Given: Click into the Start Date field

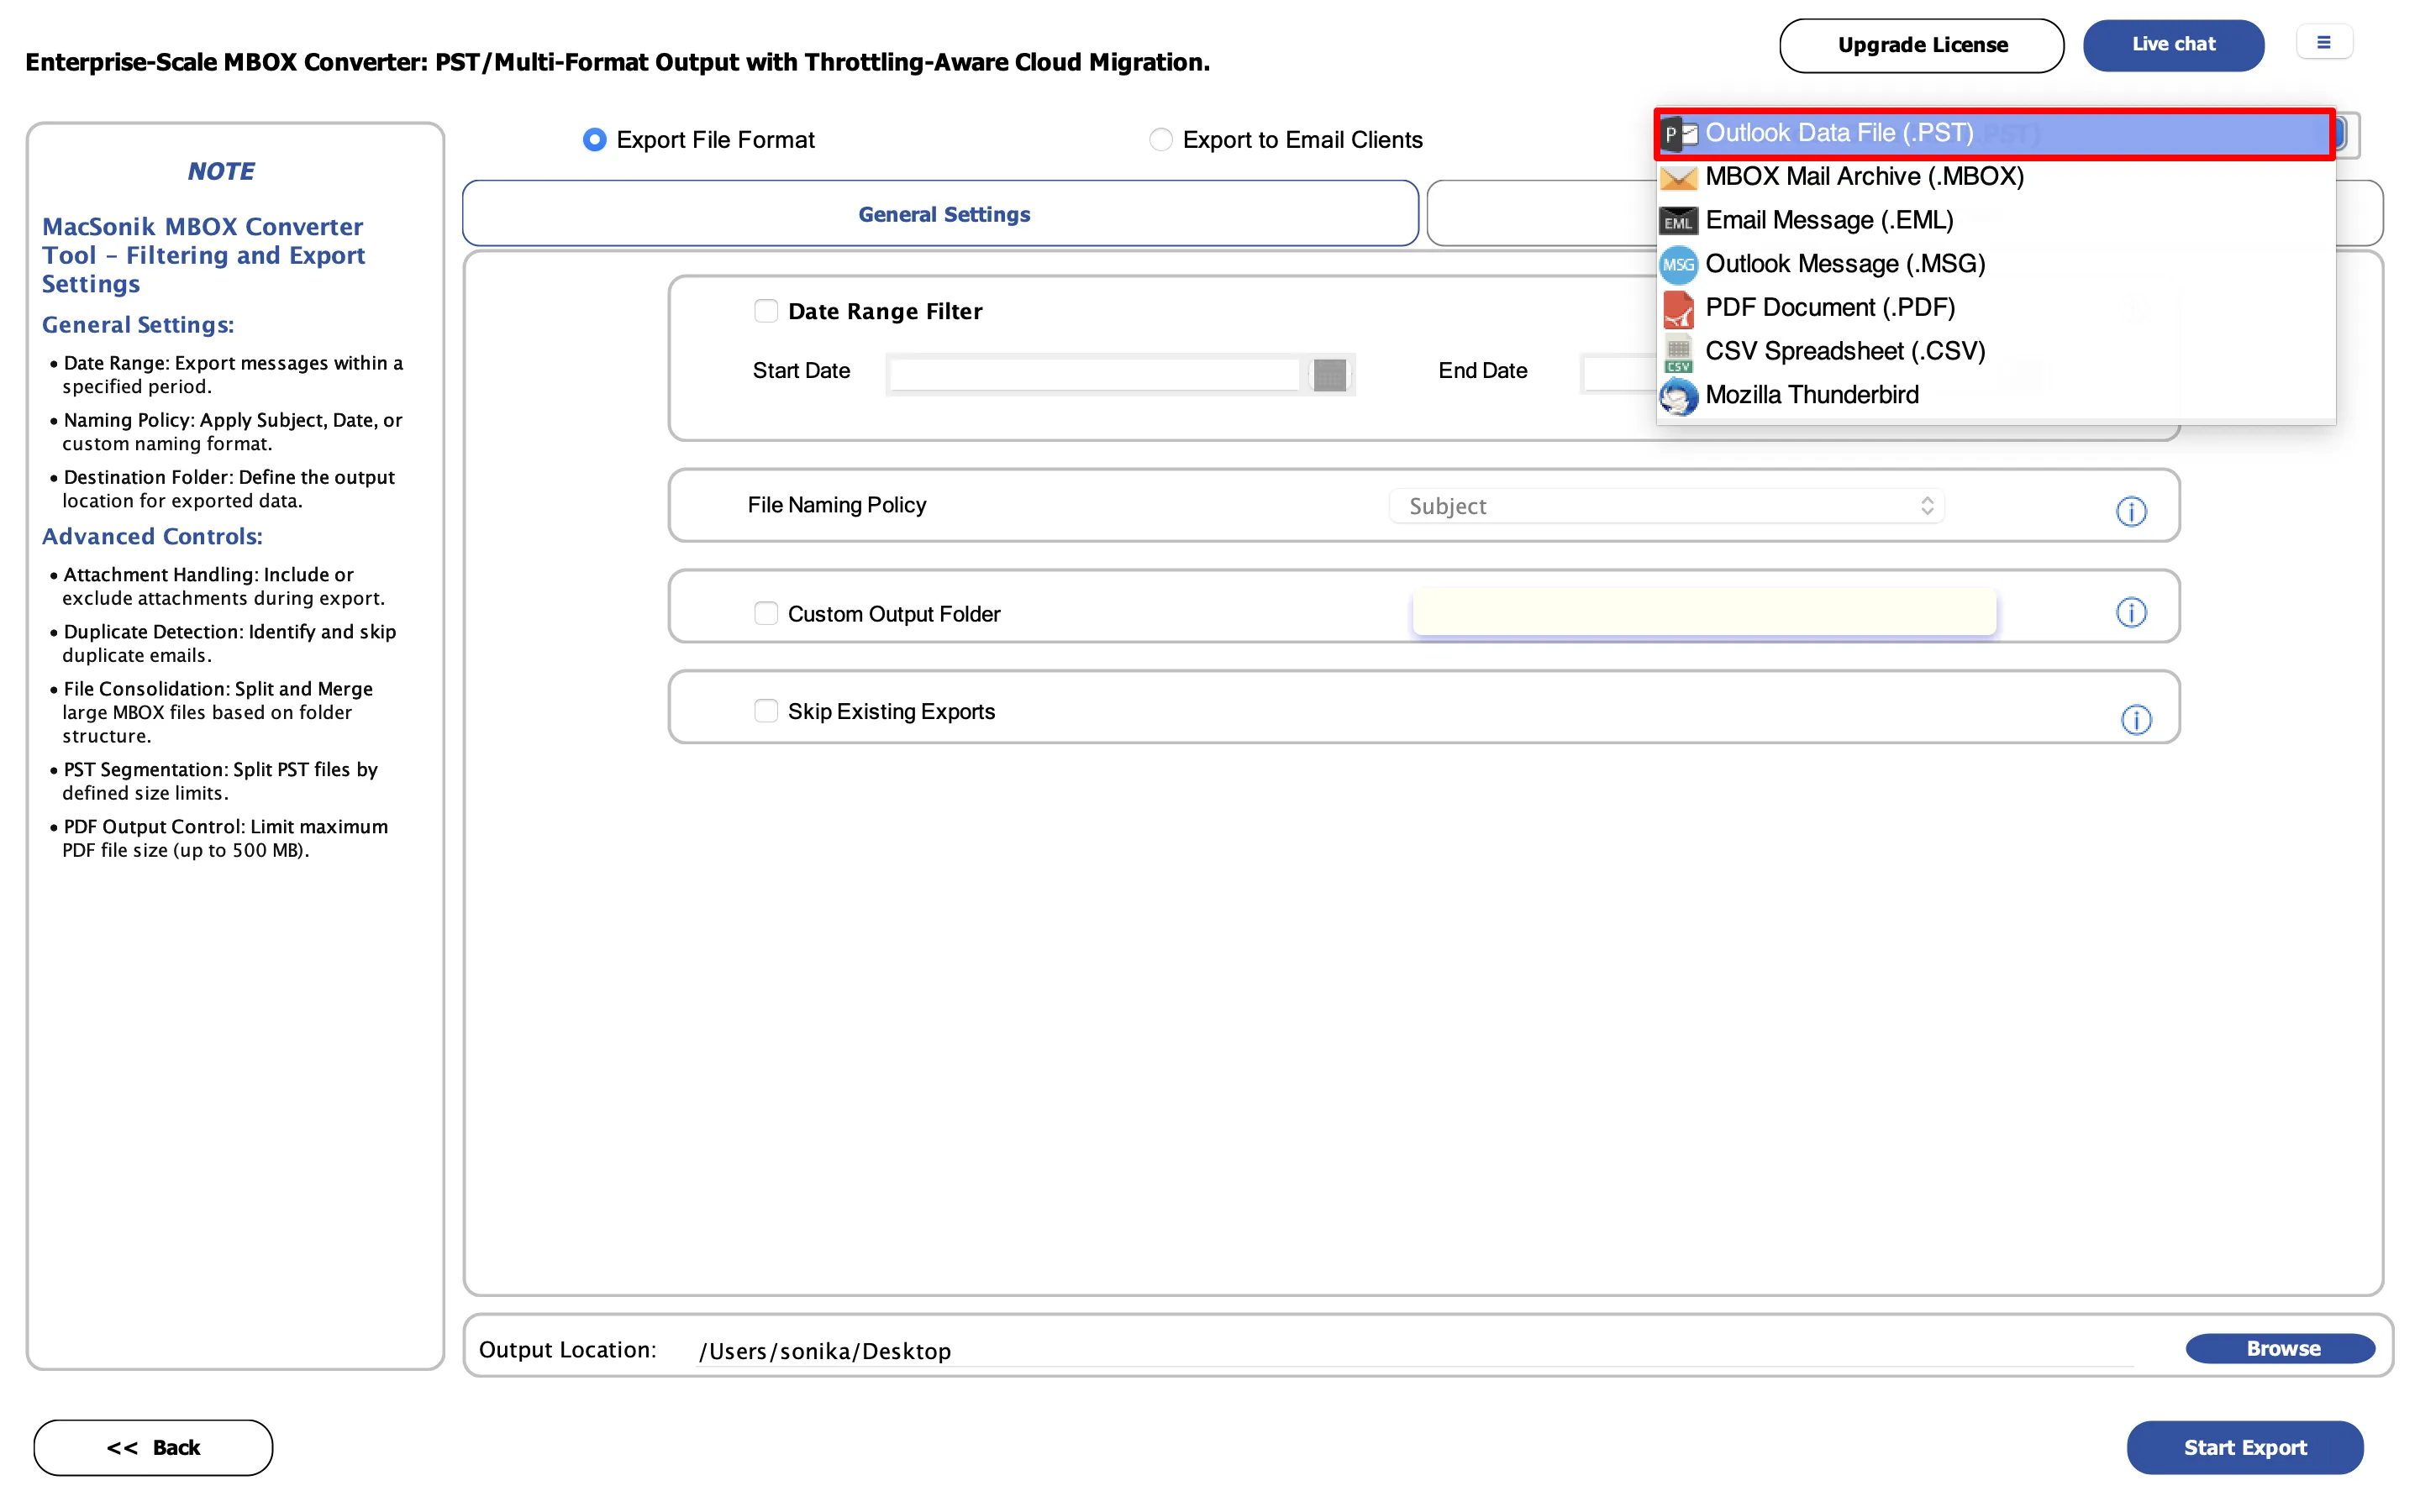Looking at the screenshot, I should (x=1095, y=374).
